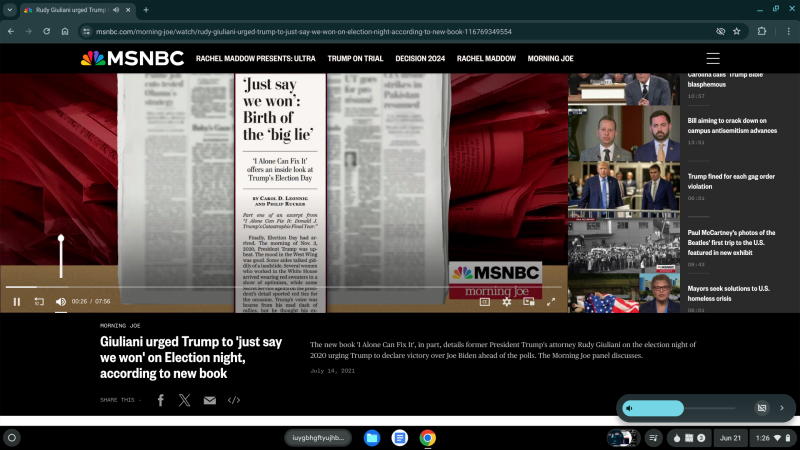Open Jun 21 calendar date

click(x=730, y=438)
